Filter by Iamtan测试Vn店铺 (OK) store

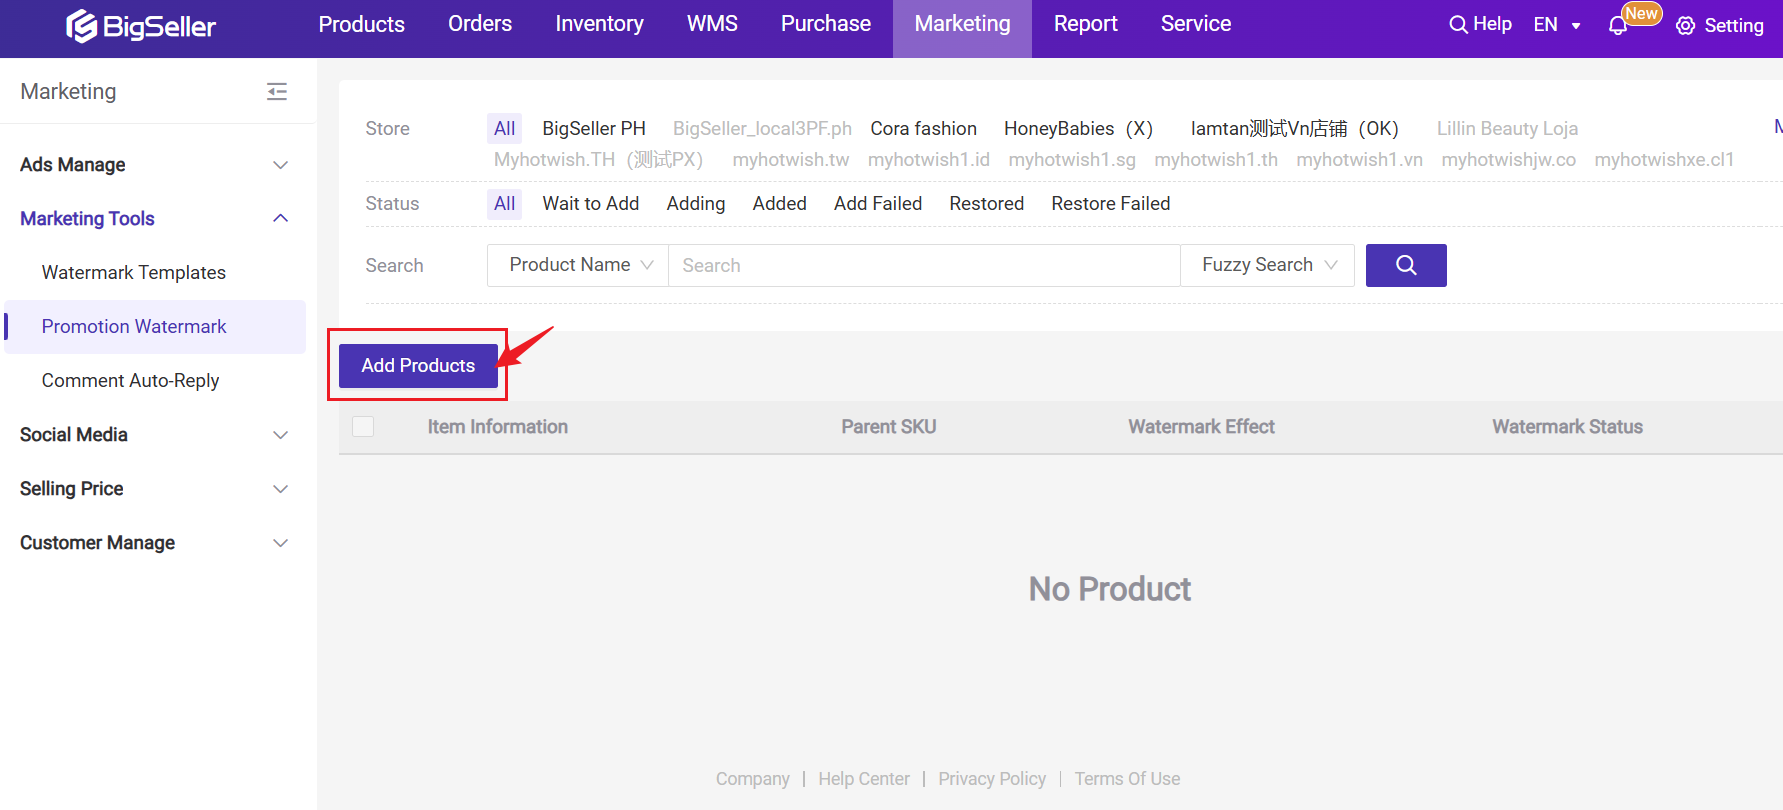[1294, 128]
